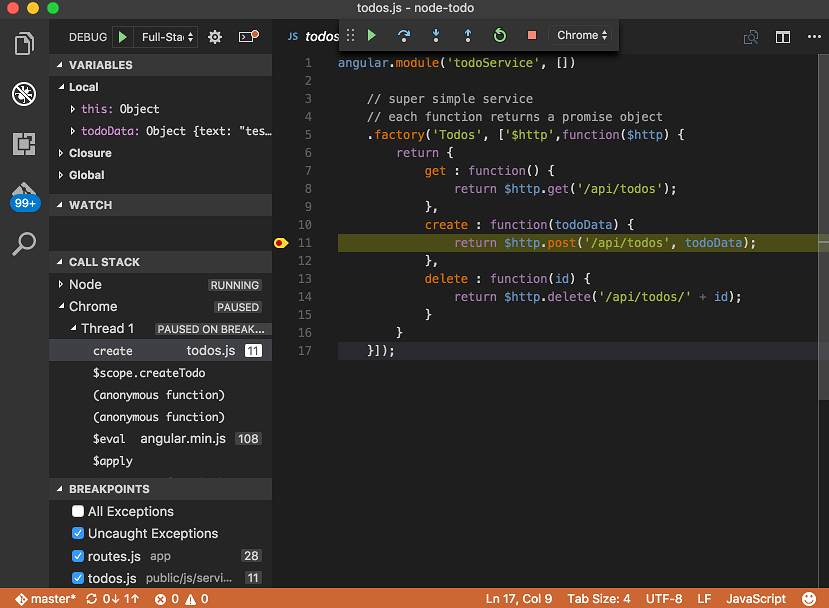Restart the debugger
This screenshot has height=608, width=829.
499,35
